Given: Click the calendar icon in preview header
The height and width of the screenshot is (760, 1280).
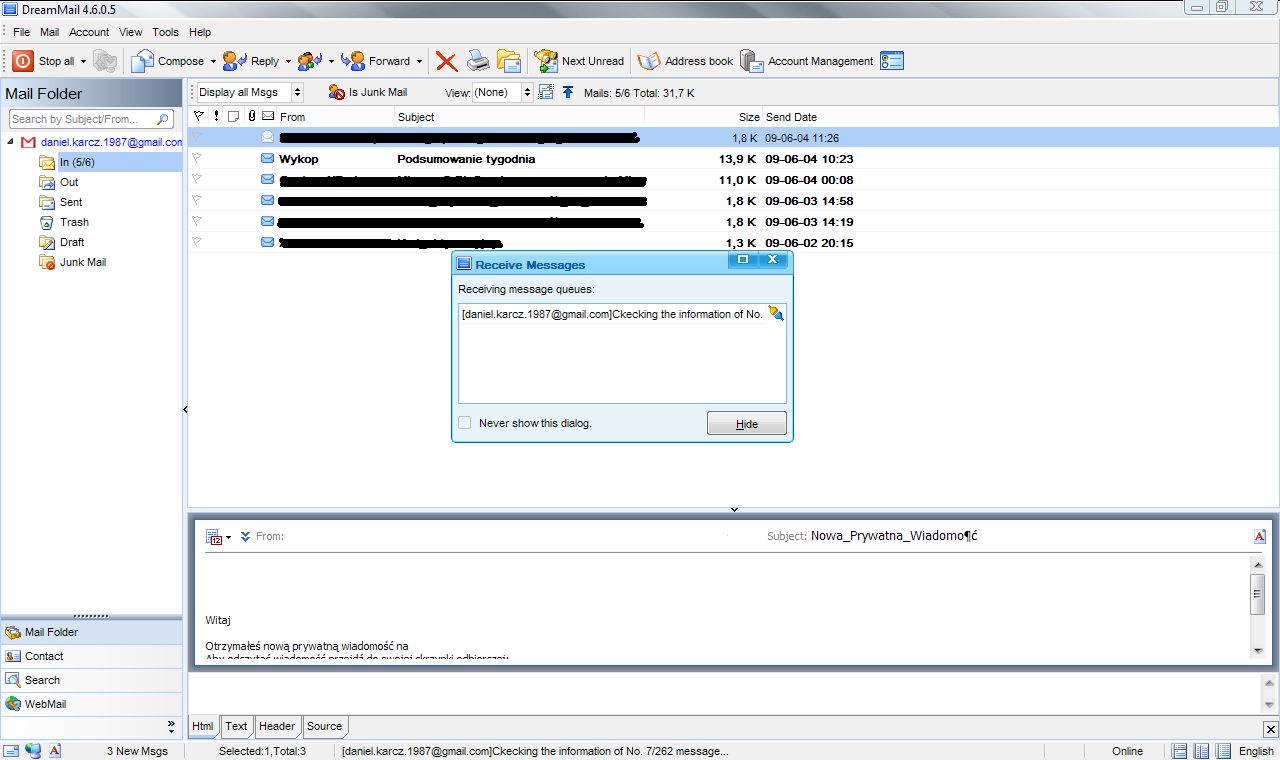Looking at the screenshot, I should (x=214, y=537).
